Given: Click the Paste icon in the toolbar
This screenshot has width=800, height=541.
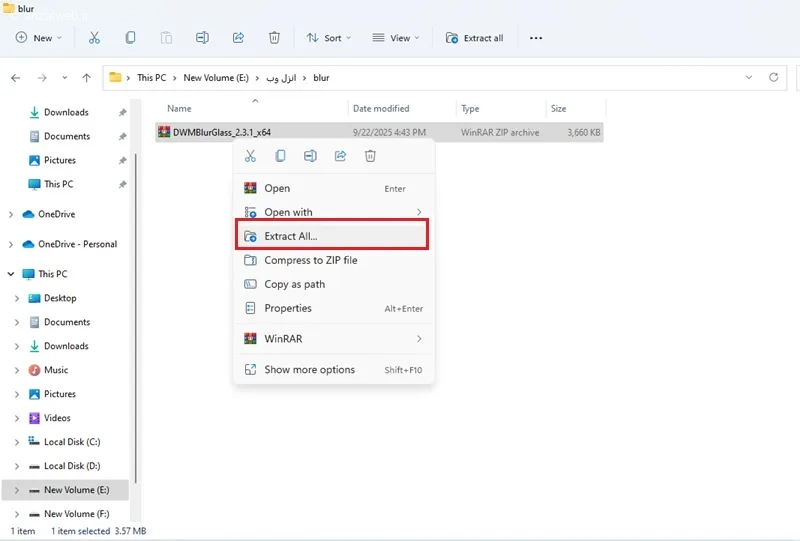Looking at the screenshot, I should pos(166,38).
